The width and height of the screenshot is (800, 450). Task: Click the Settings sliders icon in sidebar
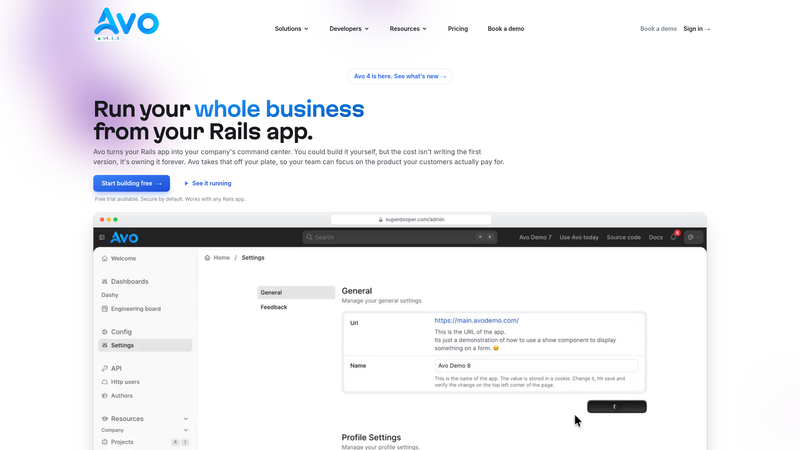[x=105, y=345]
